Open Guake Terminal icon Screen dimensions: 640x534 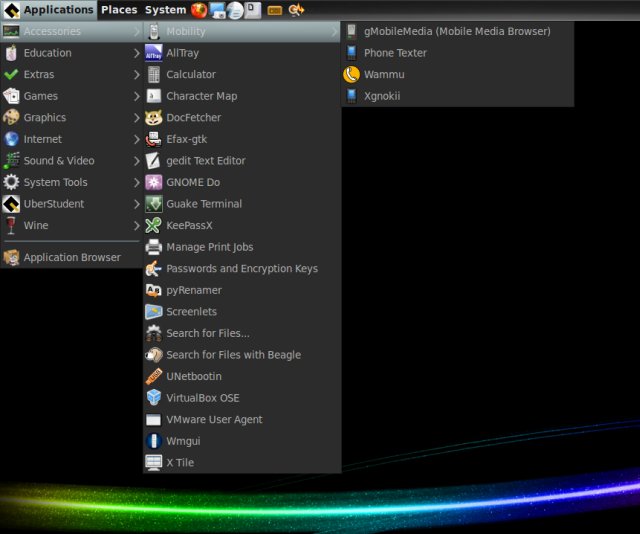coord(153,204)
